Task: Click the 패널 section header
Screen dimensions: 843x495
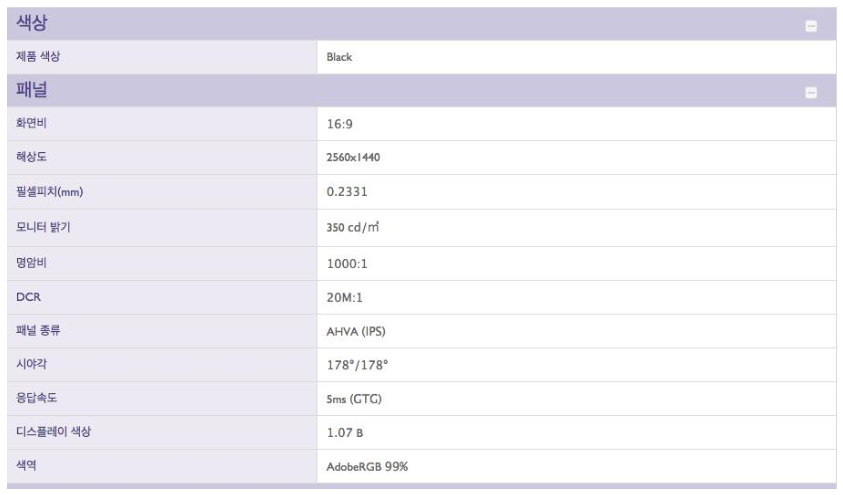Action: tap(422, 90)
